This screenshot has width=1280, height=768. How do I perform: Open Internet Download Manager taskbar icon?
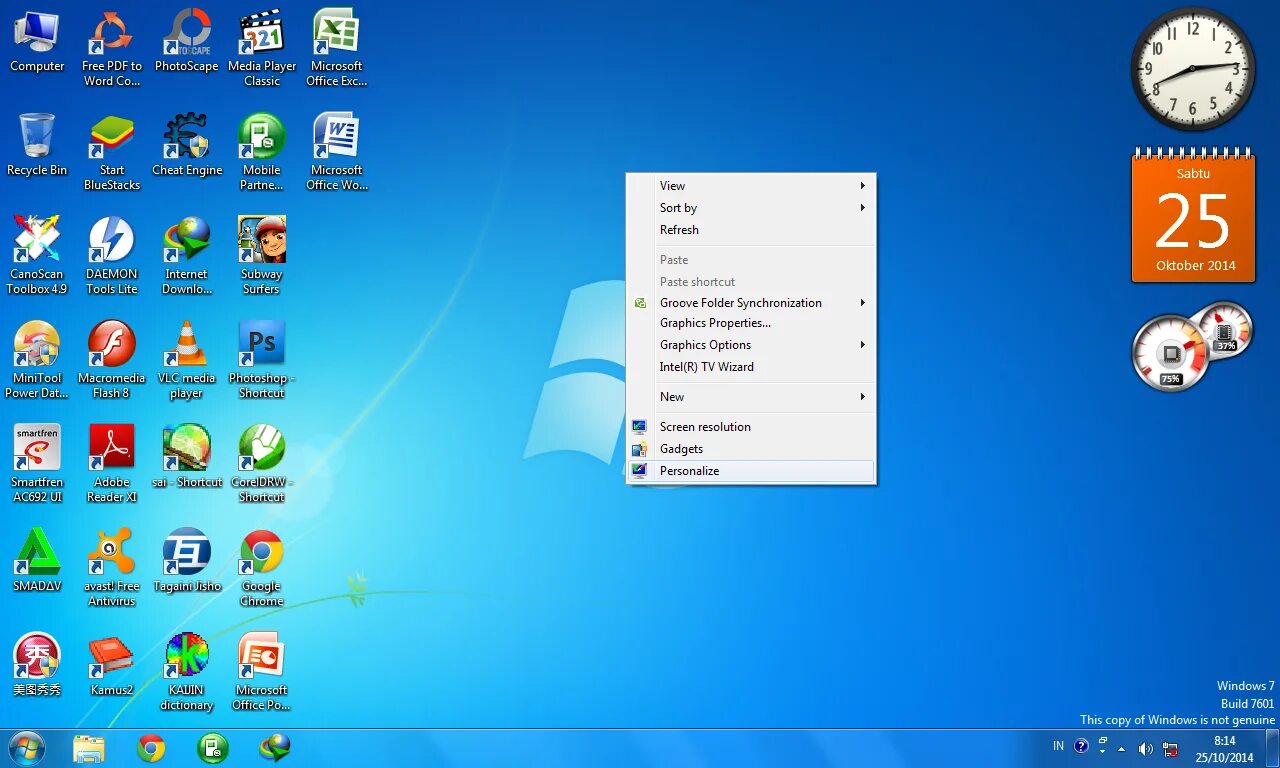(x=275, y=748)
